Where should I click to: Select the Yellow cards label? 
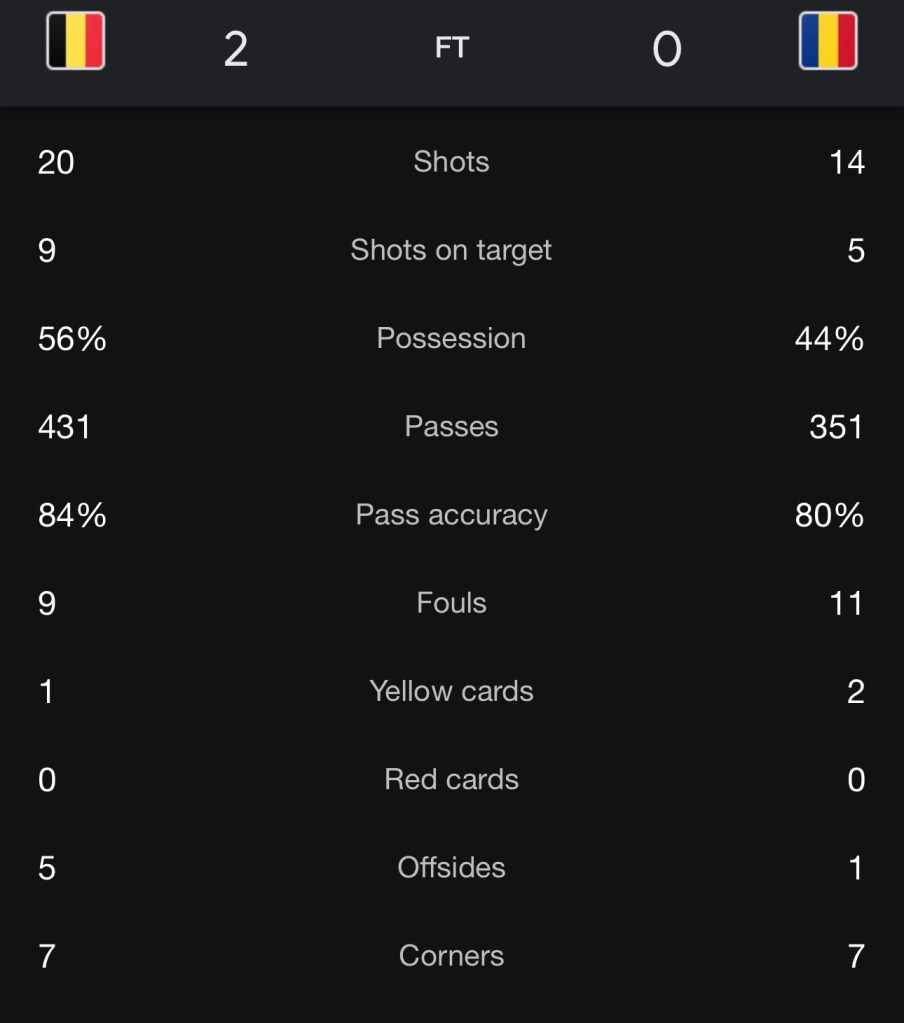[x=451, y=691]
